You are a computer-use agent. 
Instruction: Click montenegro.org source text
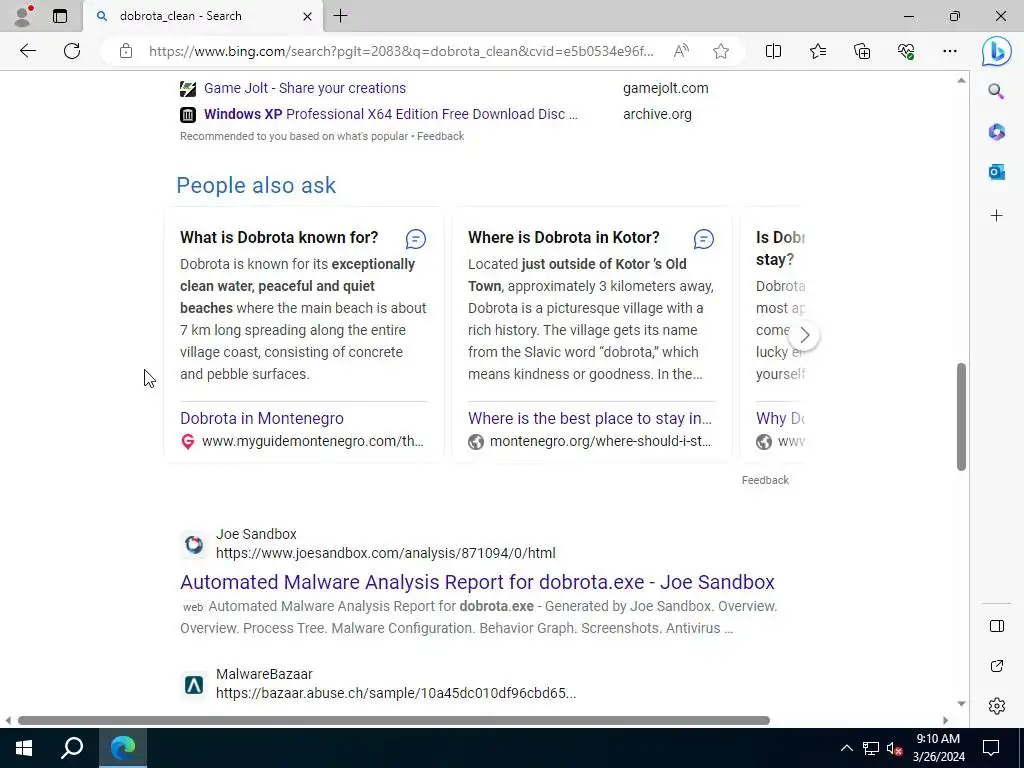(x=600, y=441)
